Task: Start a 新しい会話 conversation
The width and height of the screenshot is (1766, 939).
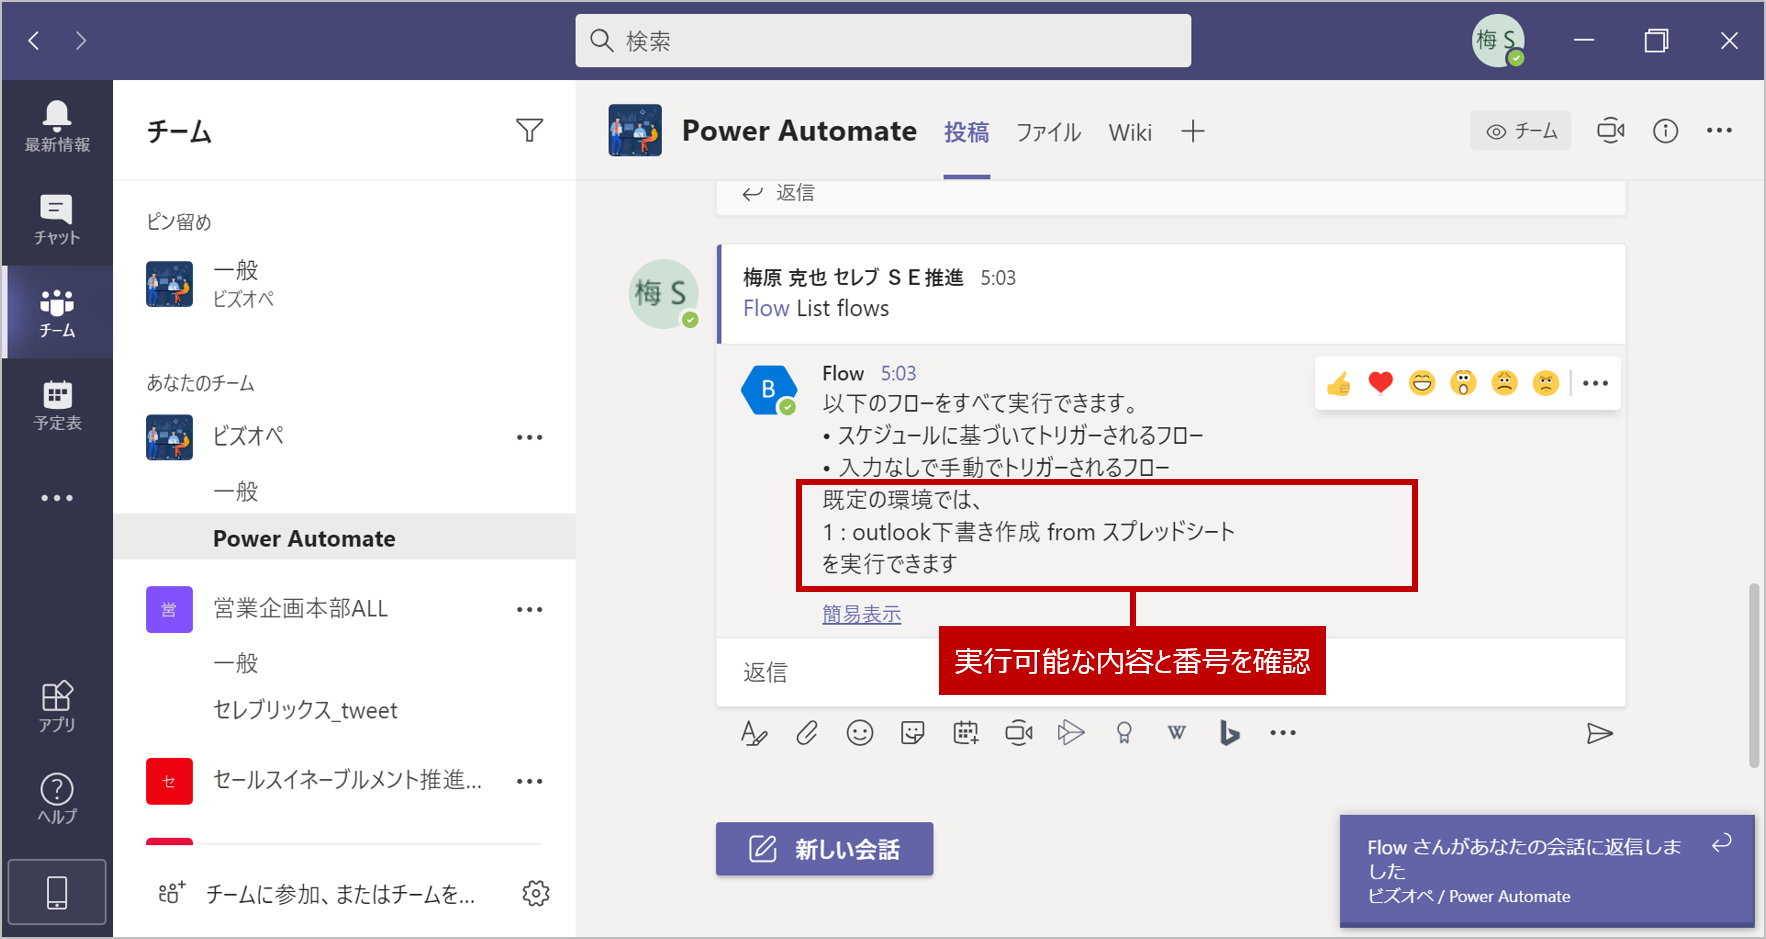Action: point(824,848)
